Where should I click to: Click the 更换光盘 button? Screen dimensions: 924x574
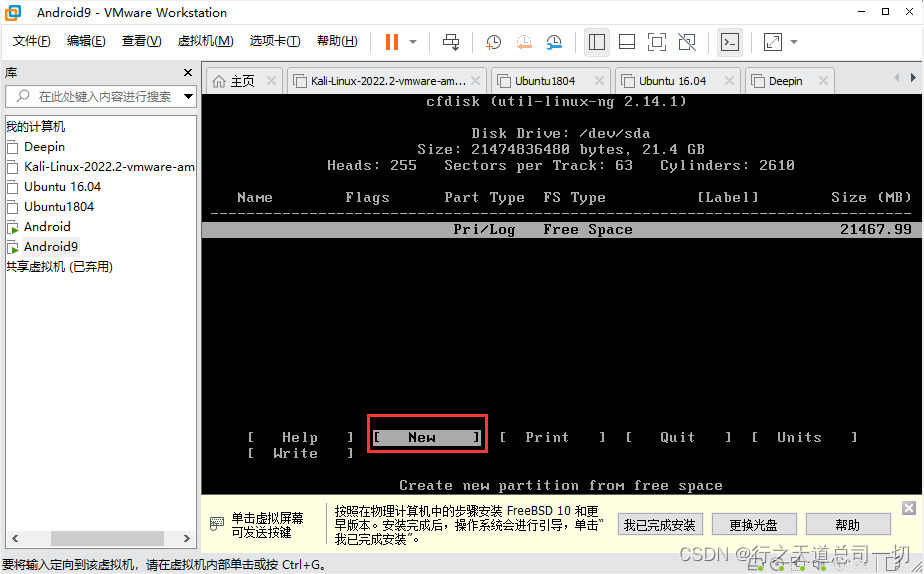tap(754, 524)
